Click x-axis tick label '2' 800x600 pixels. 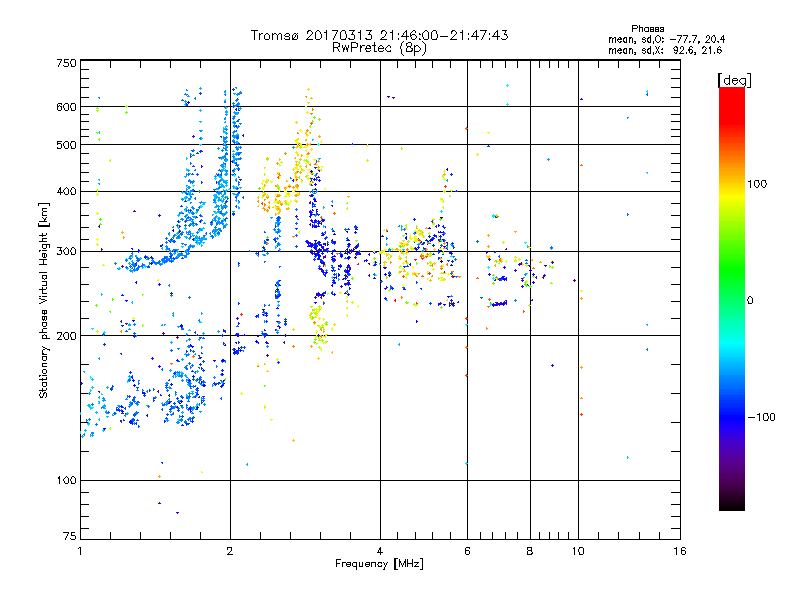pos(230,551)
